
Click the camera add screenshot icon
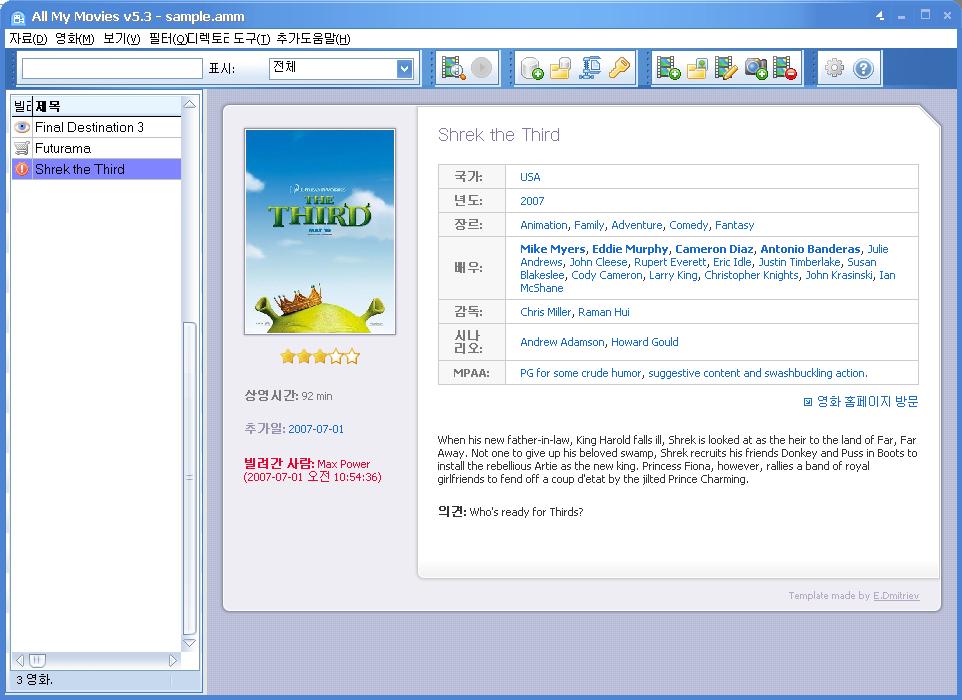click(756, 67)
